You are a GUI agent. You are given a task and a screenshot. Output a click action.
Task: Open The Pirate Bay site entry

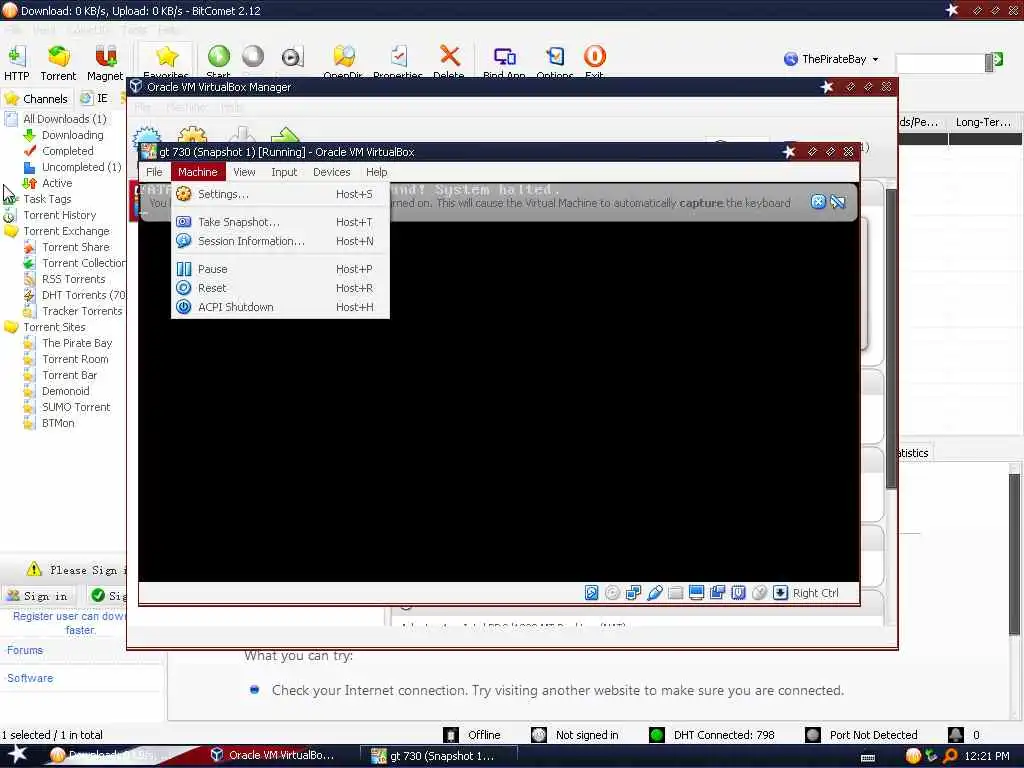(77, 343)
